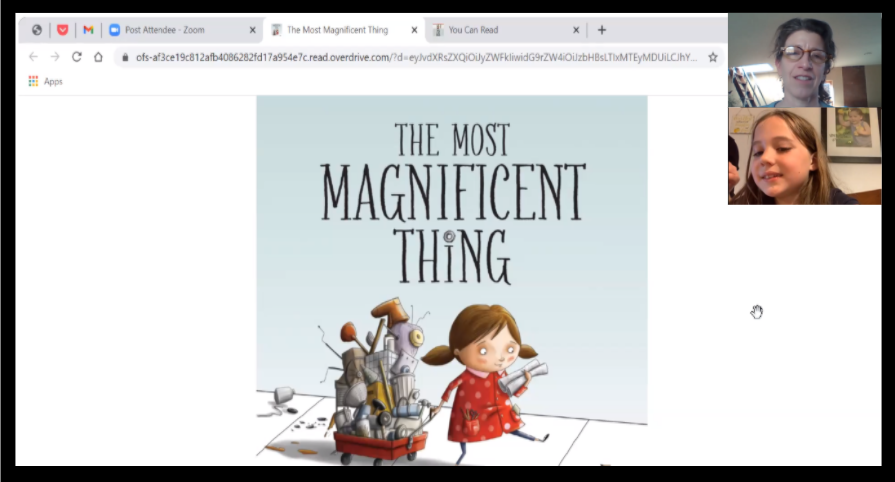
Task: Close The Most Magnificent Thing tab
Action: 414,30
